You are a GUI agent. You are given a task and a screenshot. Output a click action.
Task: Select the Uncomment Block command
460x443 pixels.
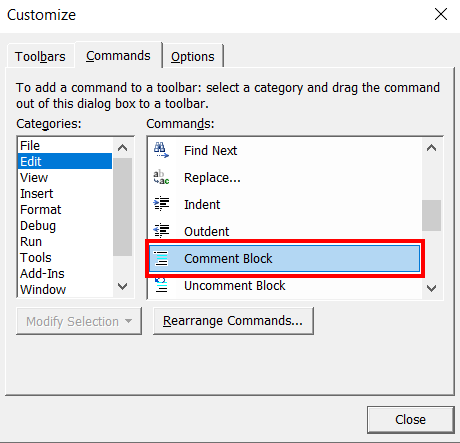pyautogui.click(x=285, y=285)
